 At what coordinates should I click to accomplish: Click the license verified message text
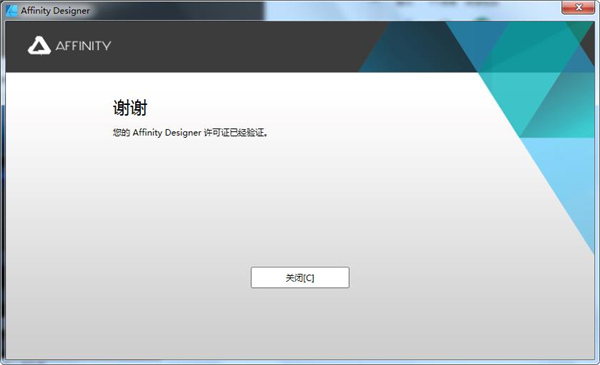tap(190, 133)
